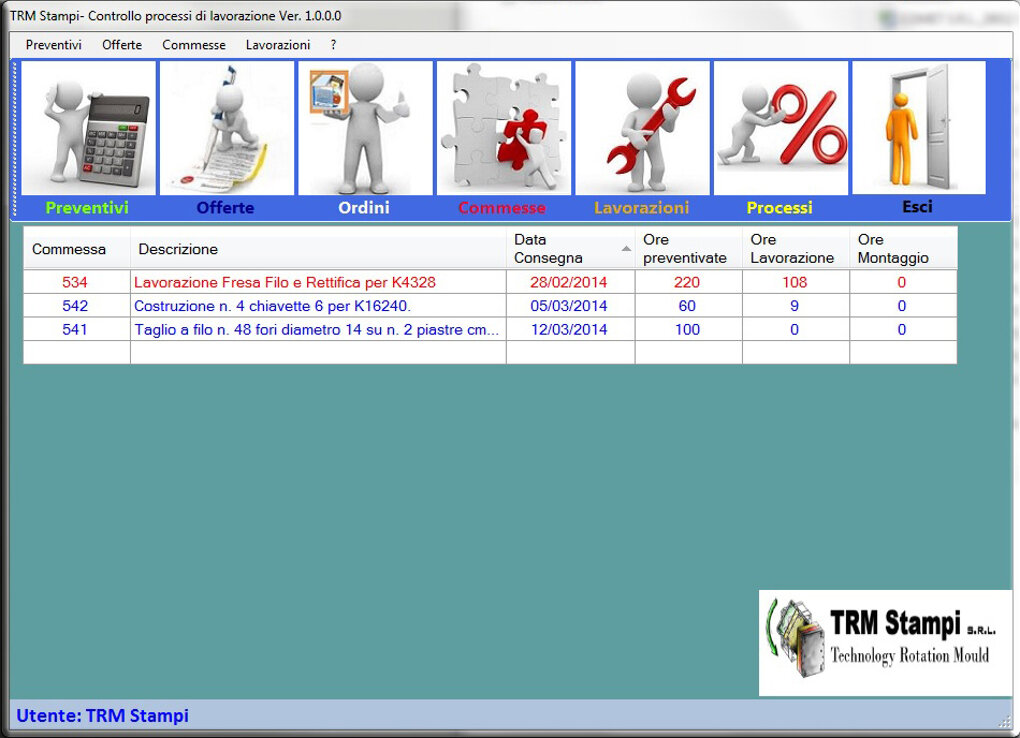
Task: Click the 108 working hours cell
Action: click(x=796, y=282)
